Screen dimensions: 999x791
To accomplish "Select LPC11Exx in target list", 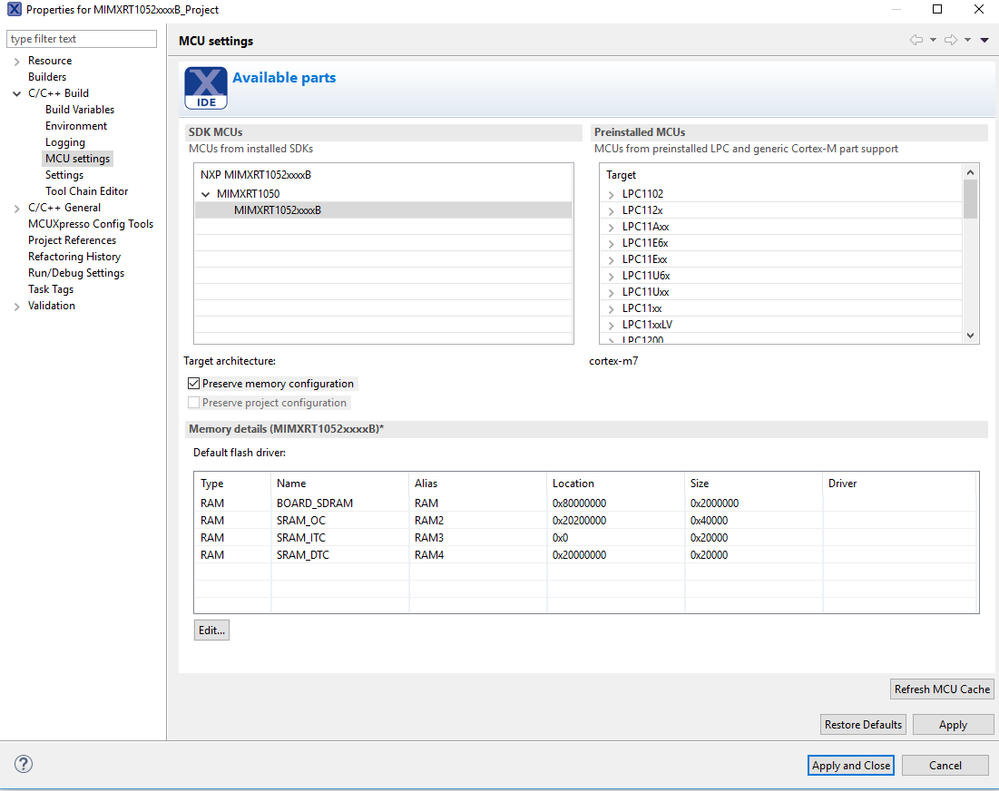I will pyautogui.click(x=644, y=259).
